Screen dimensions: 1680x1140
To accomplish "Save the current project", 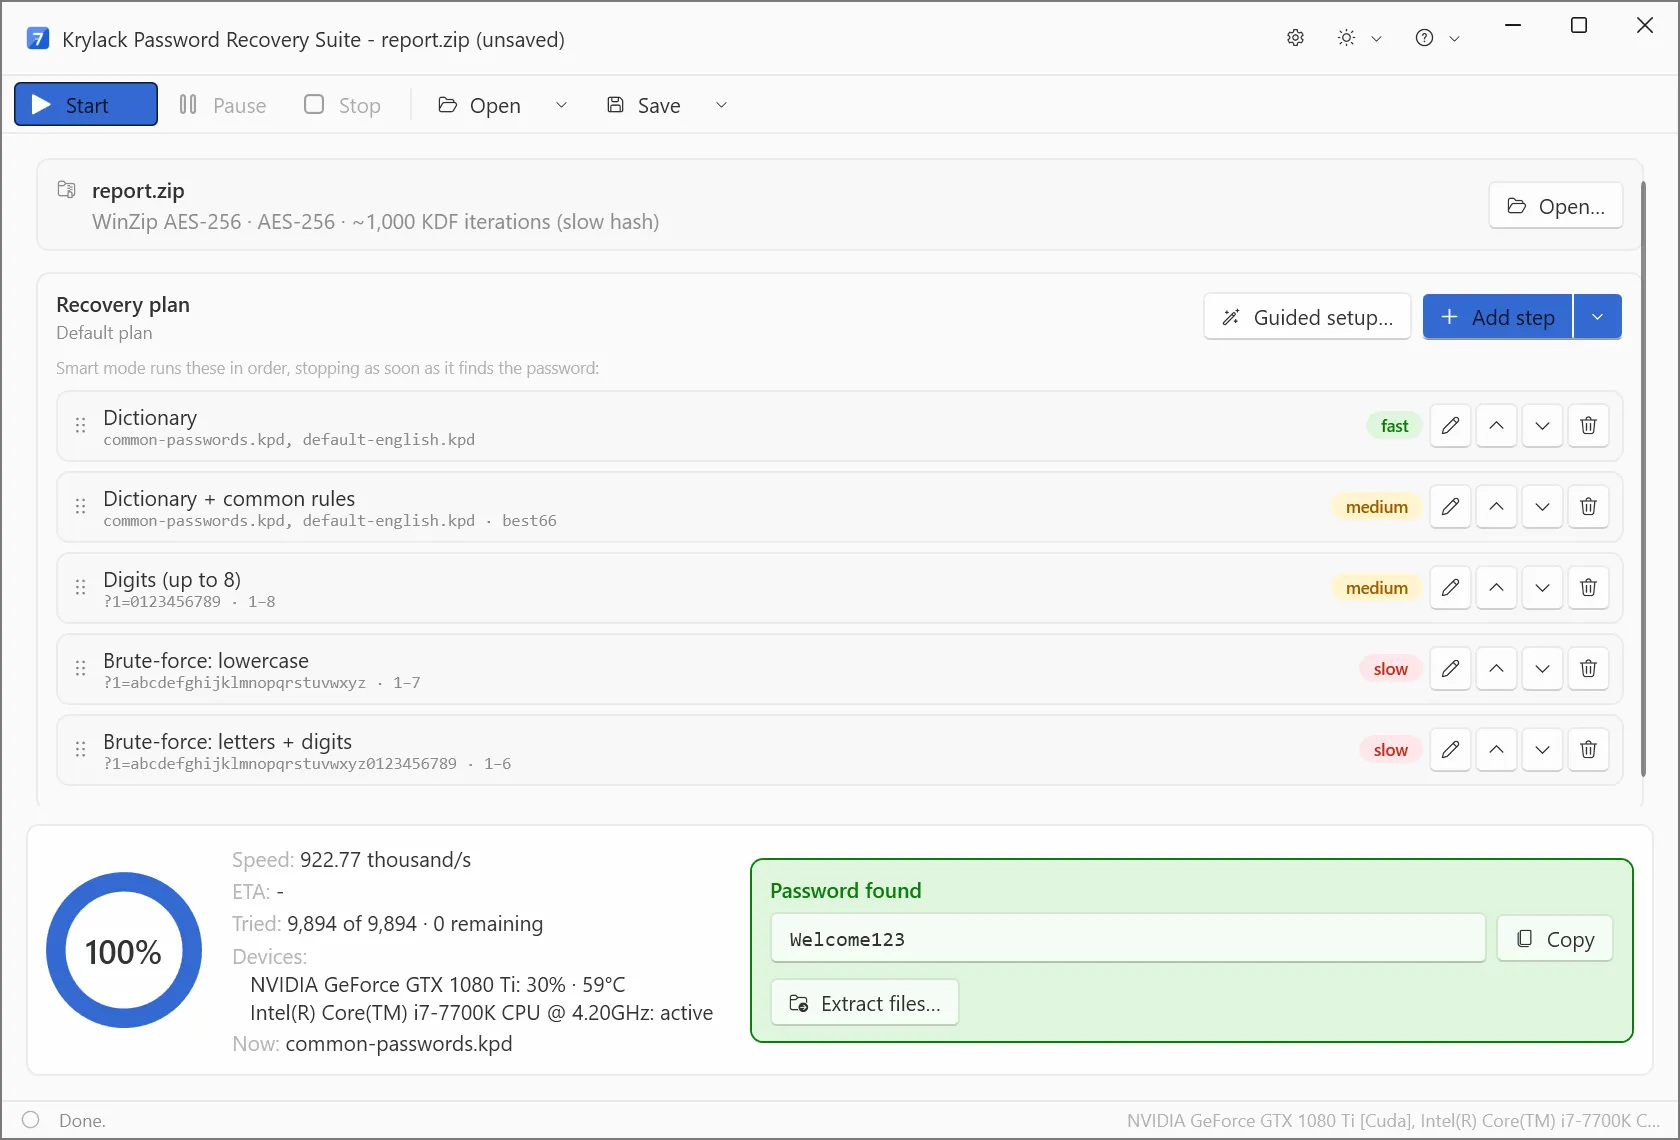I will click(645, 105).
